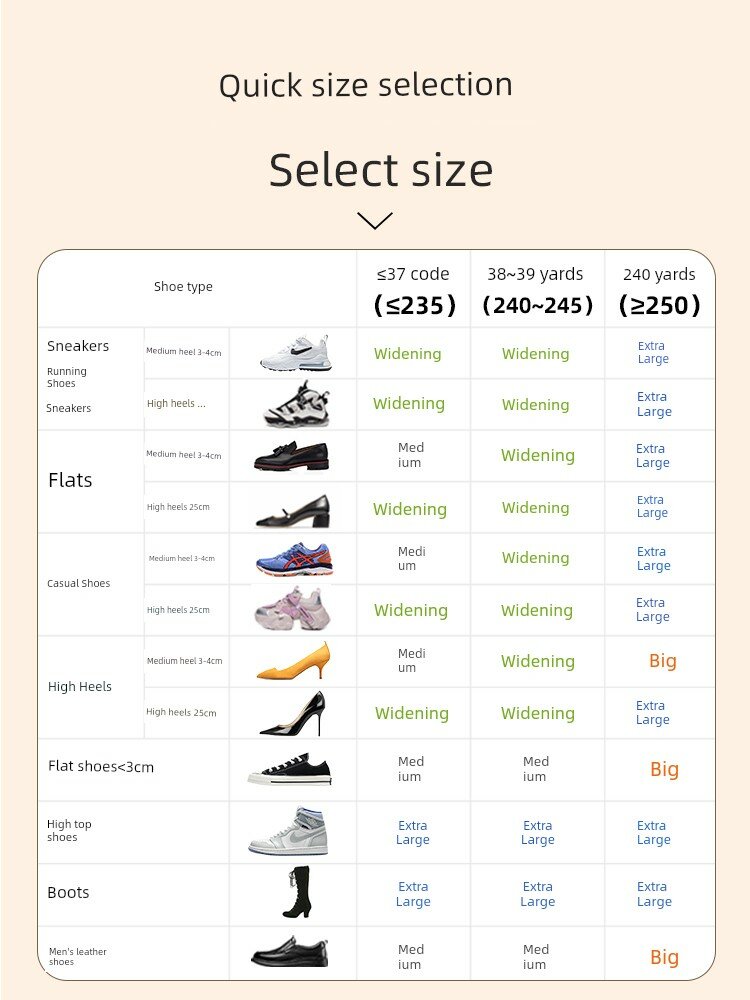The image size is (750, 1000).
Task: Select the Flats category label
Action: (x=70, y=480)
